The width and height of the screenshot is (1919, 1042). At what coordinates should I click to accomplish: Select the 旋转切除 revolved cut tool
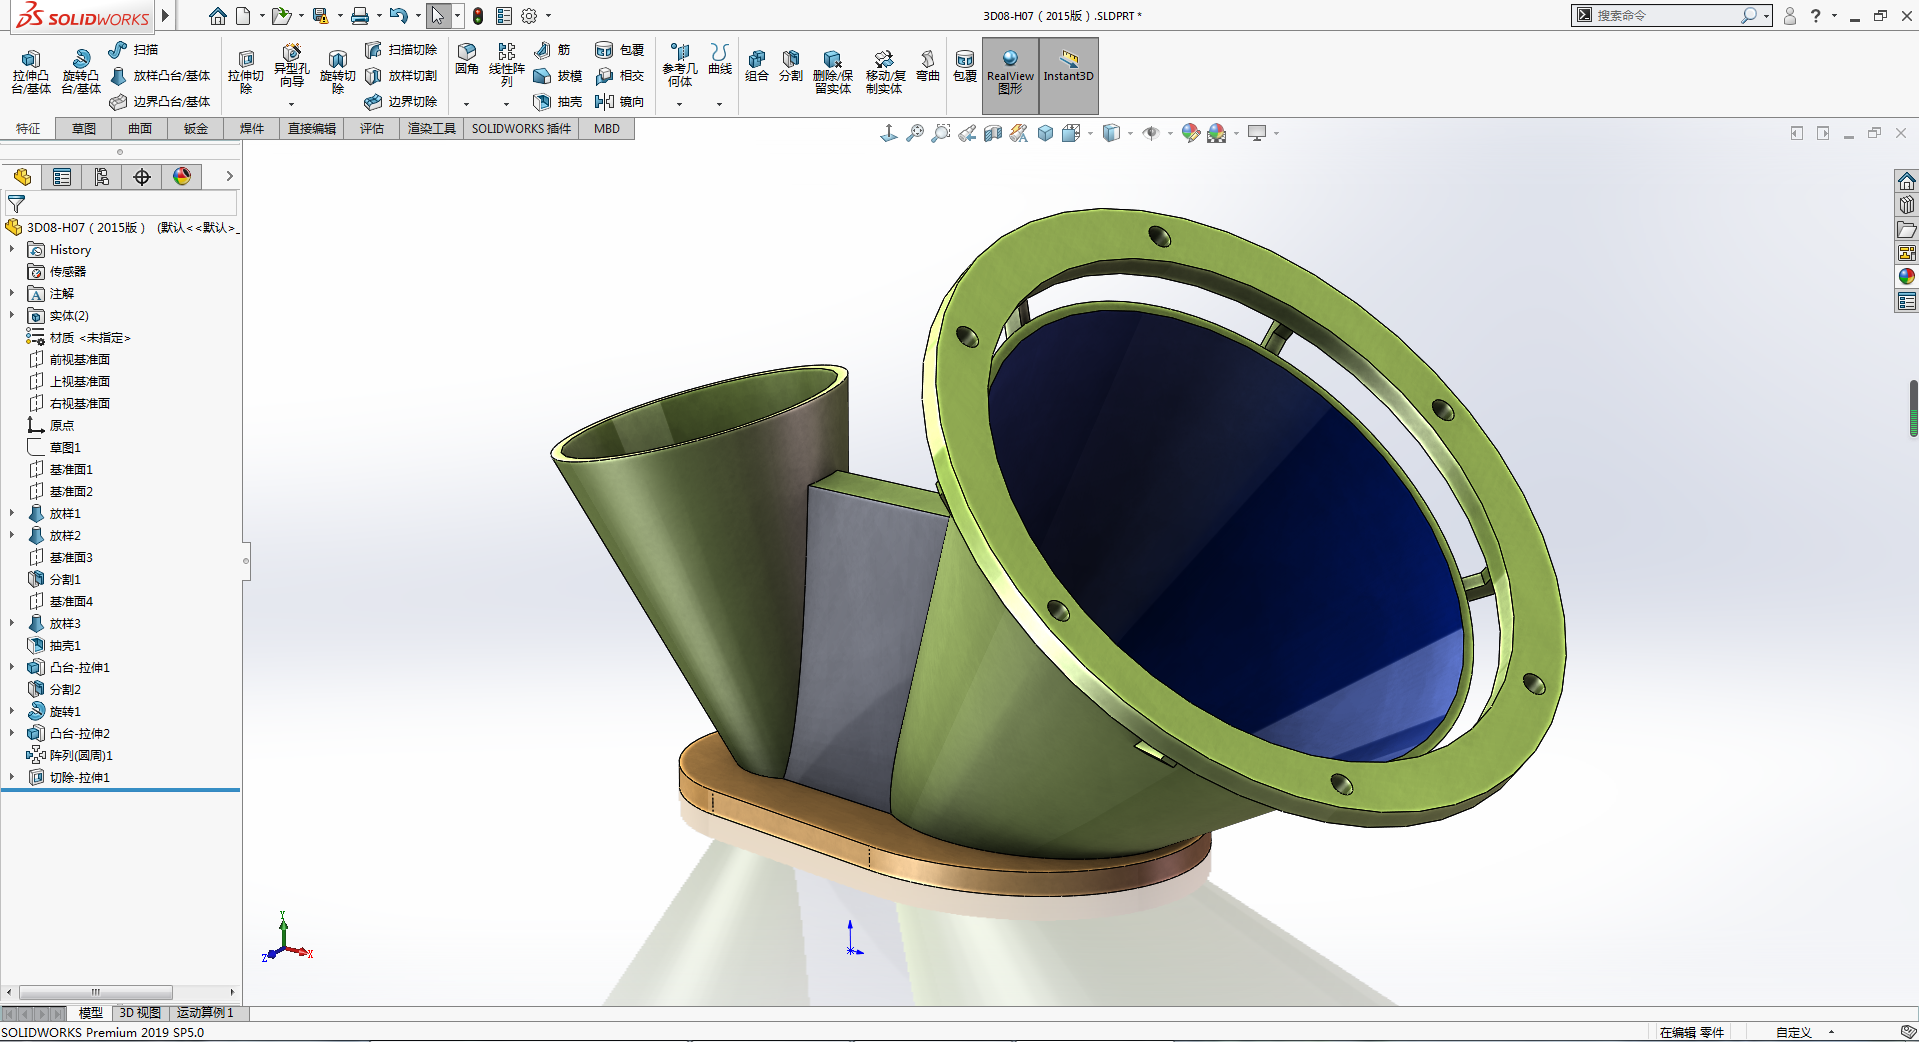[338, 72]
